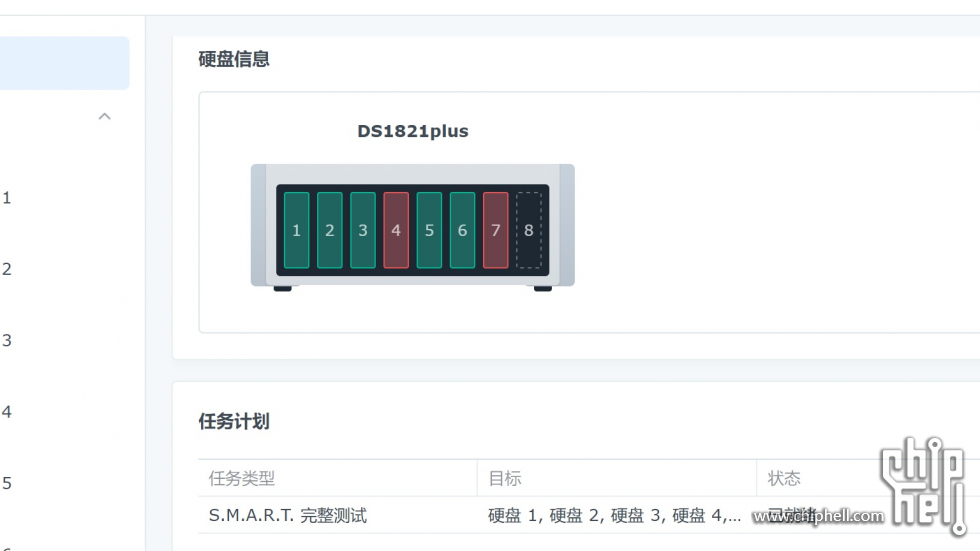This screenshot has width=980, height=551.
Task: Click the 硬盘信息 section heading
Action: (x=234, y=59)
